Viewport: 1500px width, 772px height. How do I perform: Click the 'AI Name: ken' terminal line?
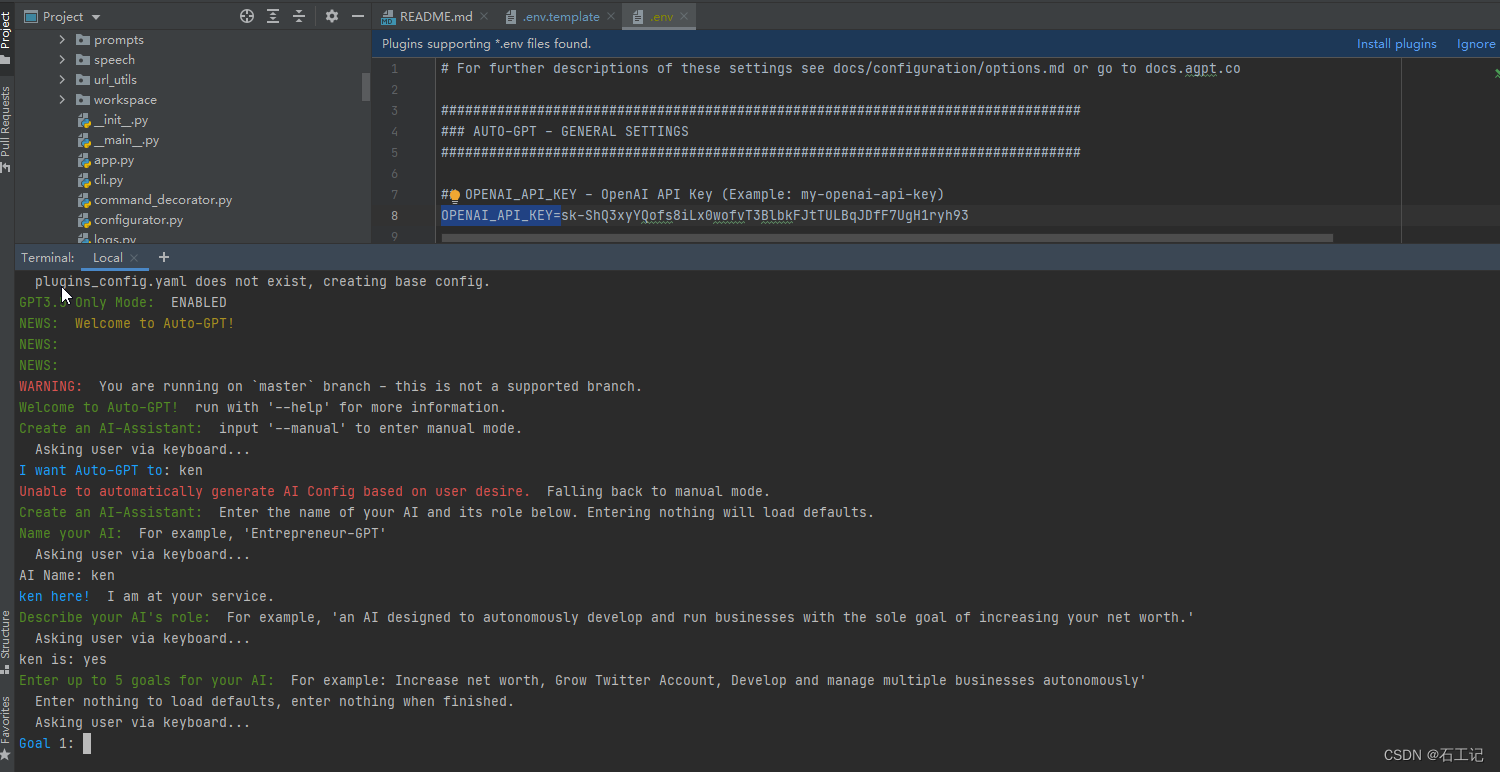[x=67, y=575]
